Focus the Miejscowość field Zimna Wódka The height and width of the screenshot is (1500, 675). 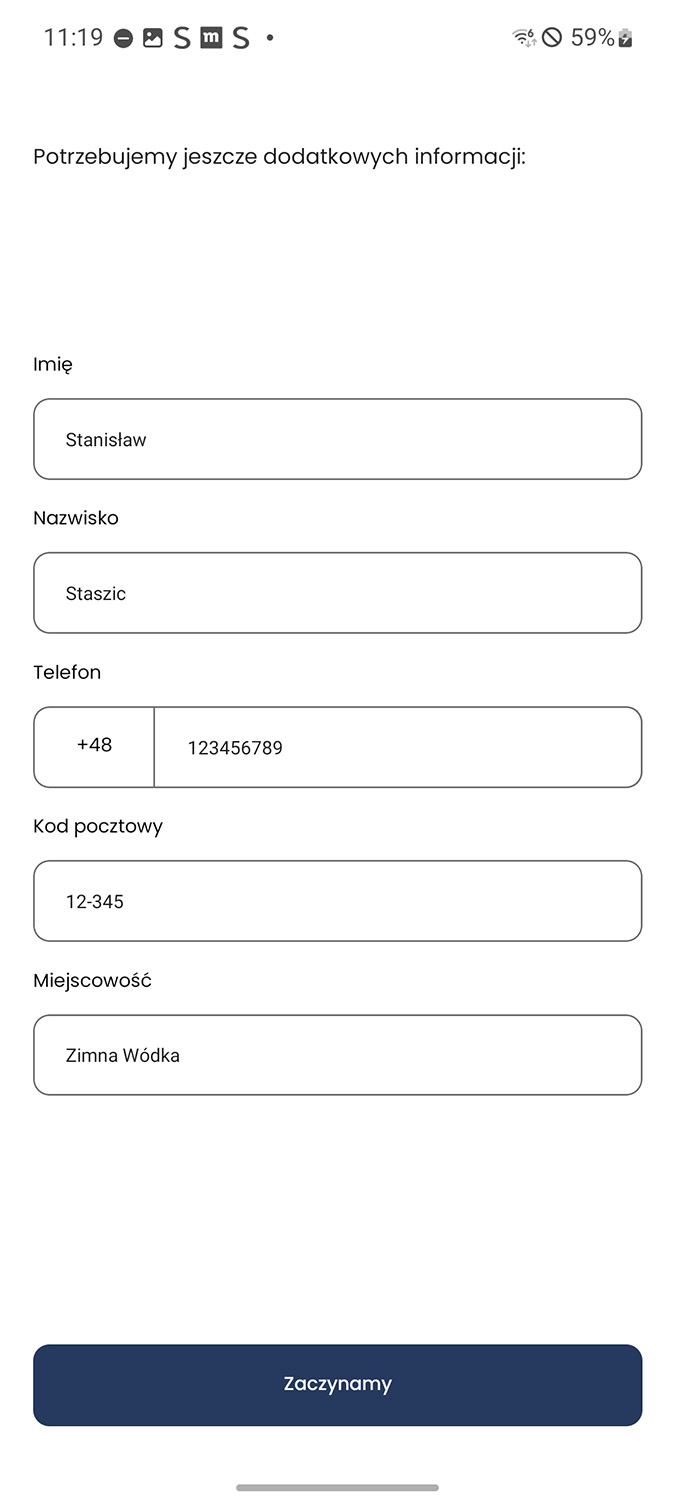[337, 1055]
